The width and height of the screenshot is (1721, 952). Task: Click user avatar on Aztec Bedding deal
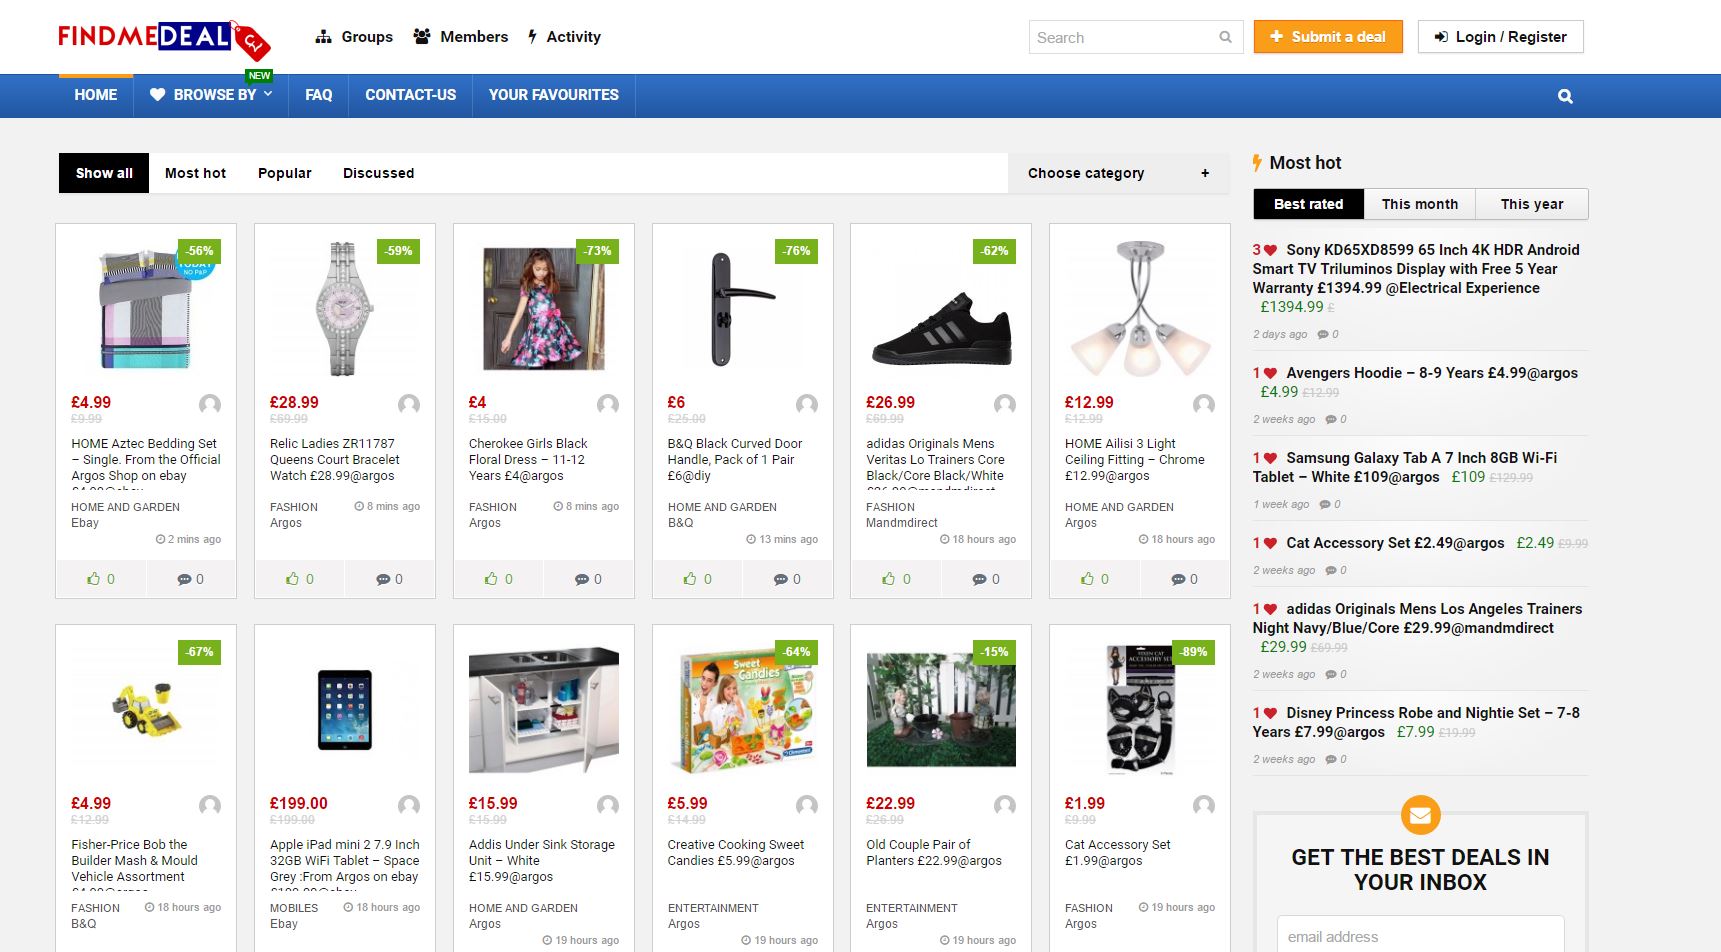(210, 404)
